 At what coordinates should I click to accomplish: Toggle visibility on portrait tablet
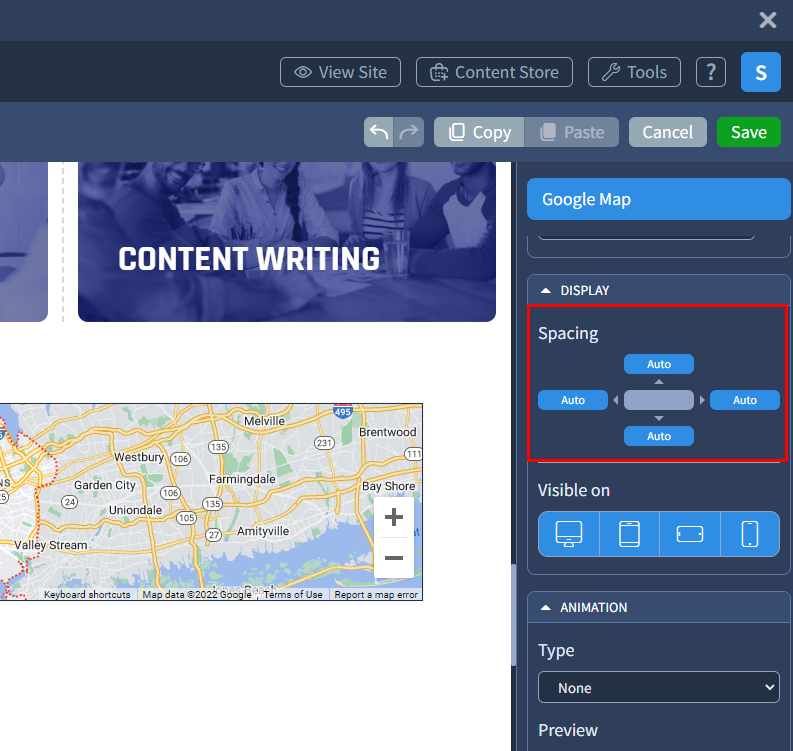pyautogui.click(x=629, y=534)
